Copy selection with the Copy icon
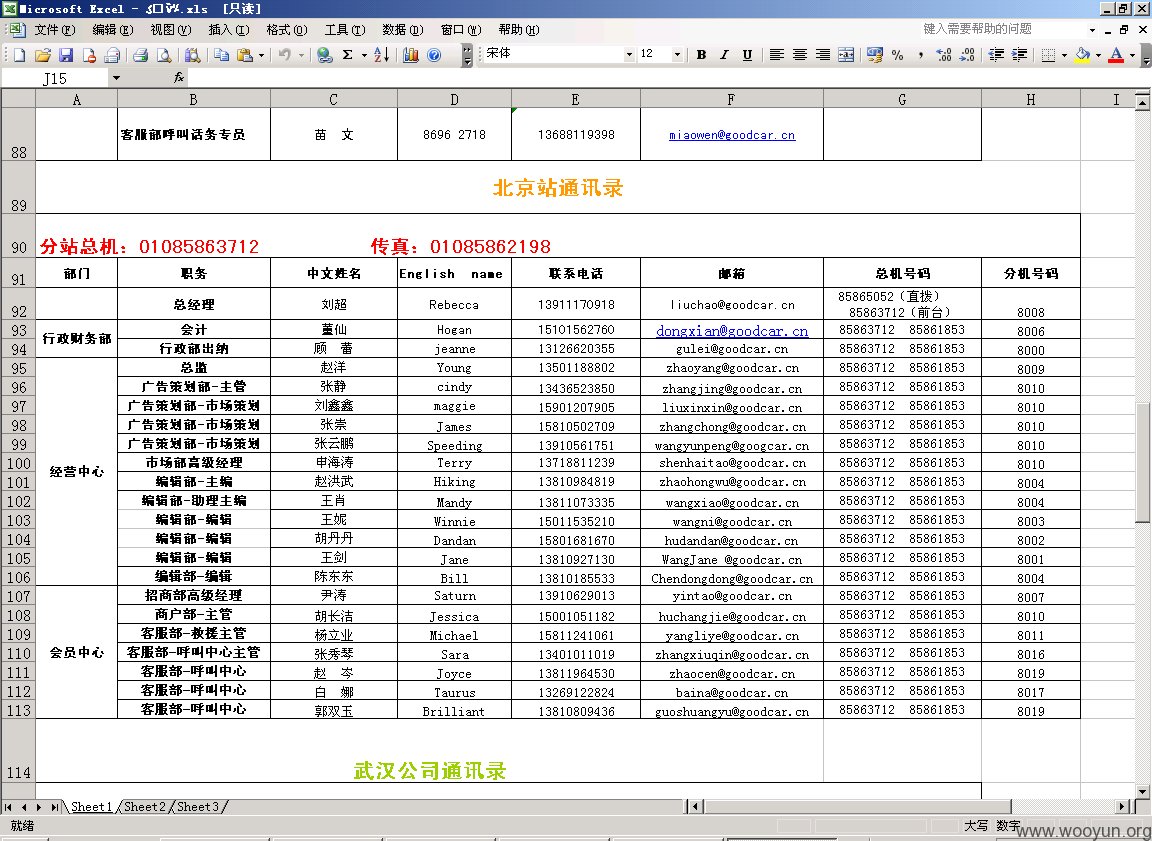1152x841 pixels. pyautogui.click(x=221, y=55)
